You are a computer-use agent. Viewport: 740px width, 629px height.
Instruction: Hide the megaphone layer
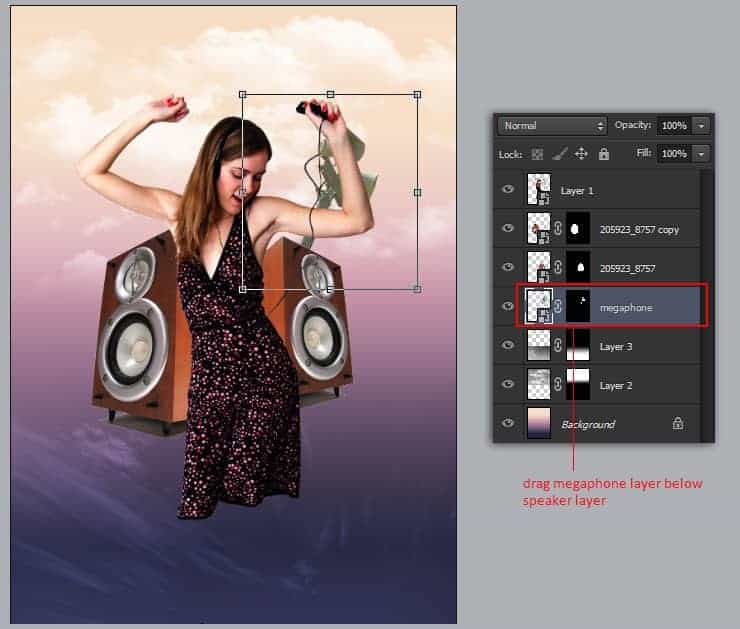point(508,306)
